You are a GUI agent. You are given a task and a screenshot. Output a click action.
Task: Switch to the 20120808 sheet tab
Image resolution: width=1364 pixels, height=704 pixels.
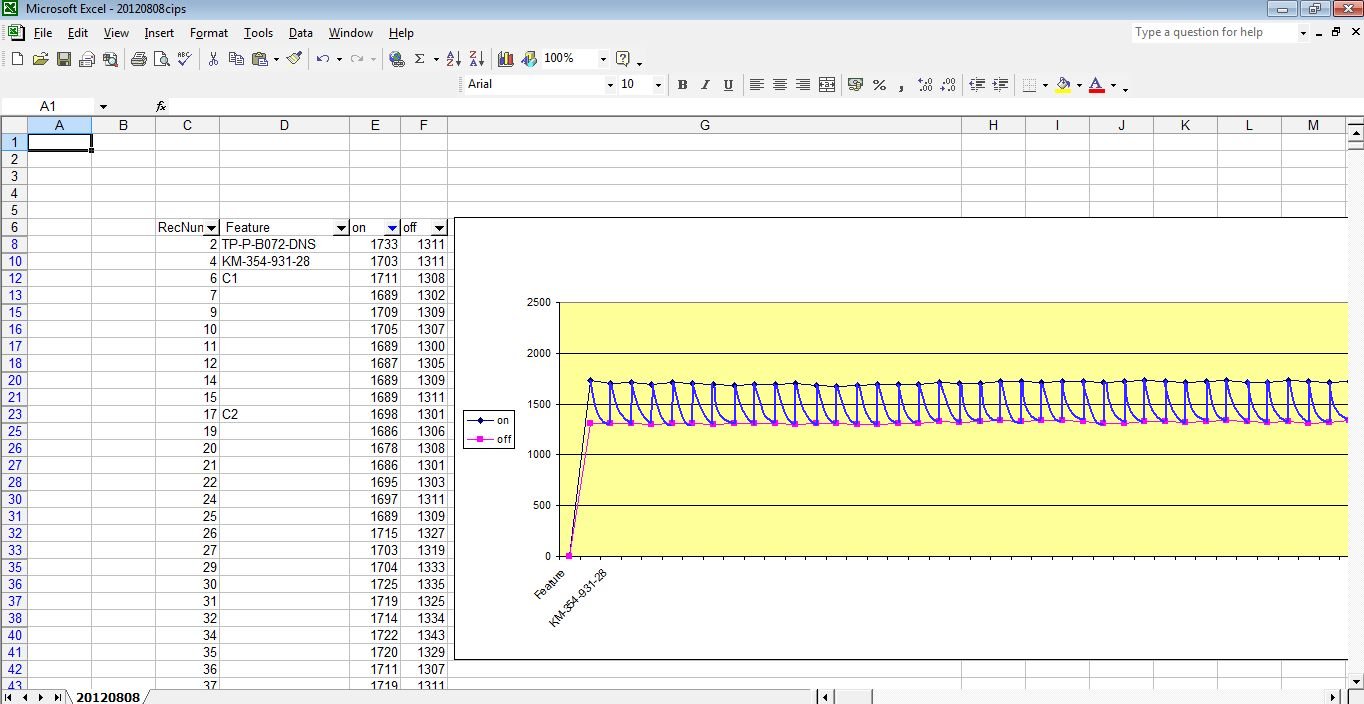pyautogui.click(x=108, y=696)
